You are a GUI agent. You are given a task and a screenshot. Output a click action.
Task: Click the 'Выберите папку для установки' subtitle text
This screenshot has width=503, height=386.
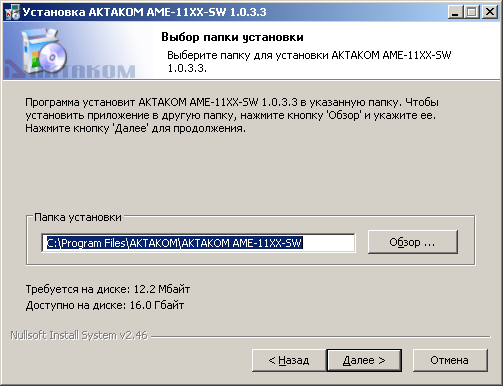[309, 61]
